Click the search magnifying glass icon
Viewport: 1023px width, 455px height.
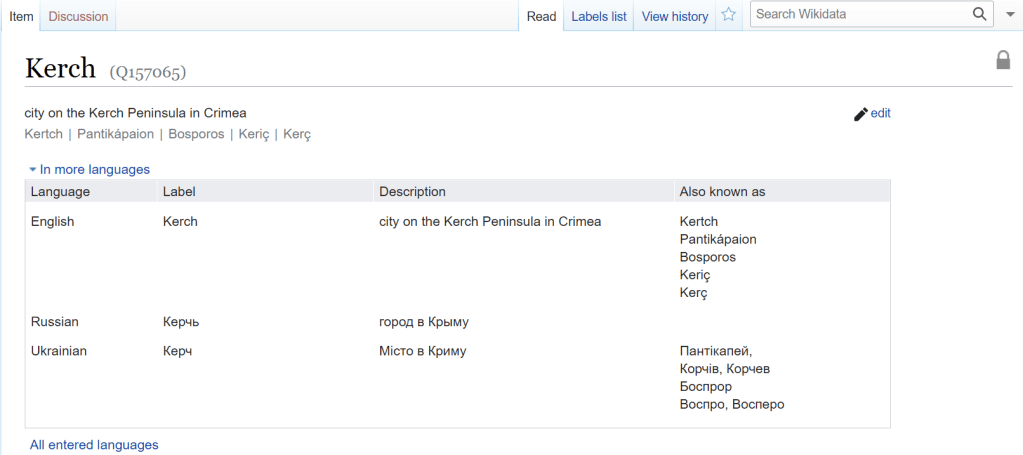coord(979,15)
